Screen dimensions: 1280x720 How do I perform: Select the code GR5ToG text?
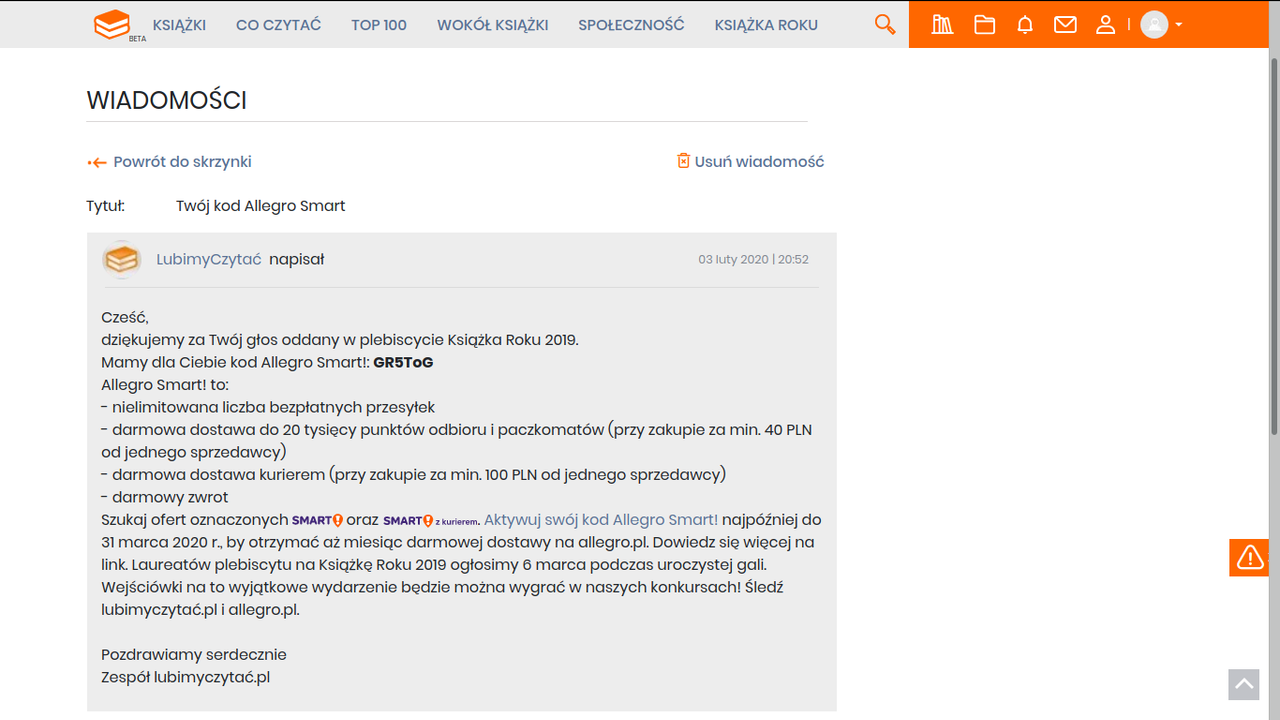(x=403, y=362)
